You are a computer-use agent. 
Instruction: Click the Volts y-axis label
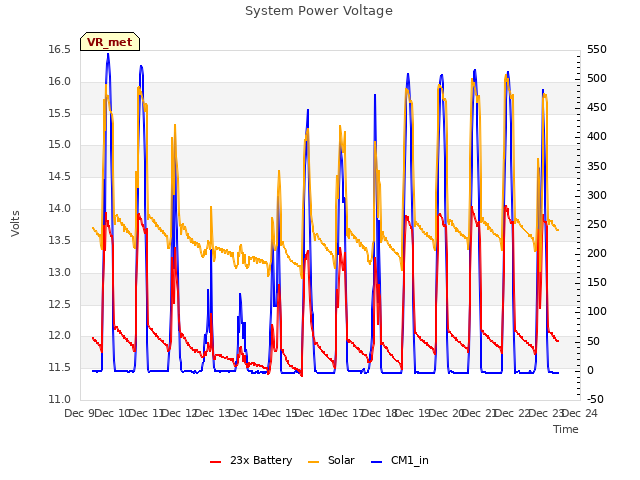15,223
